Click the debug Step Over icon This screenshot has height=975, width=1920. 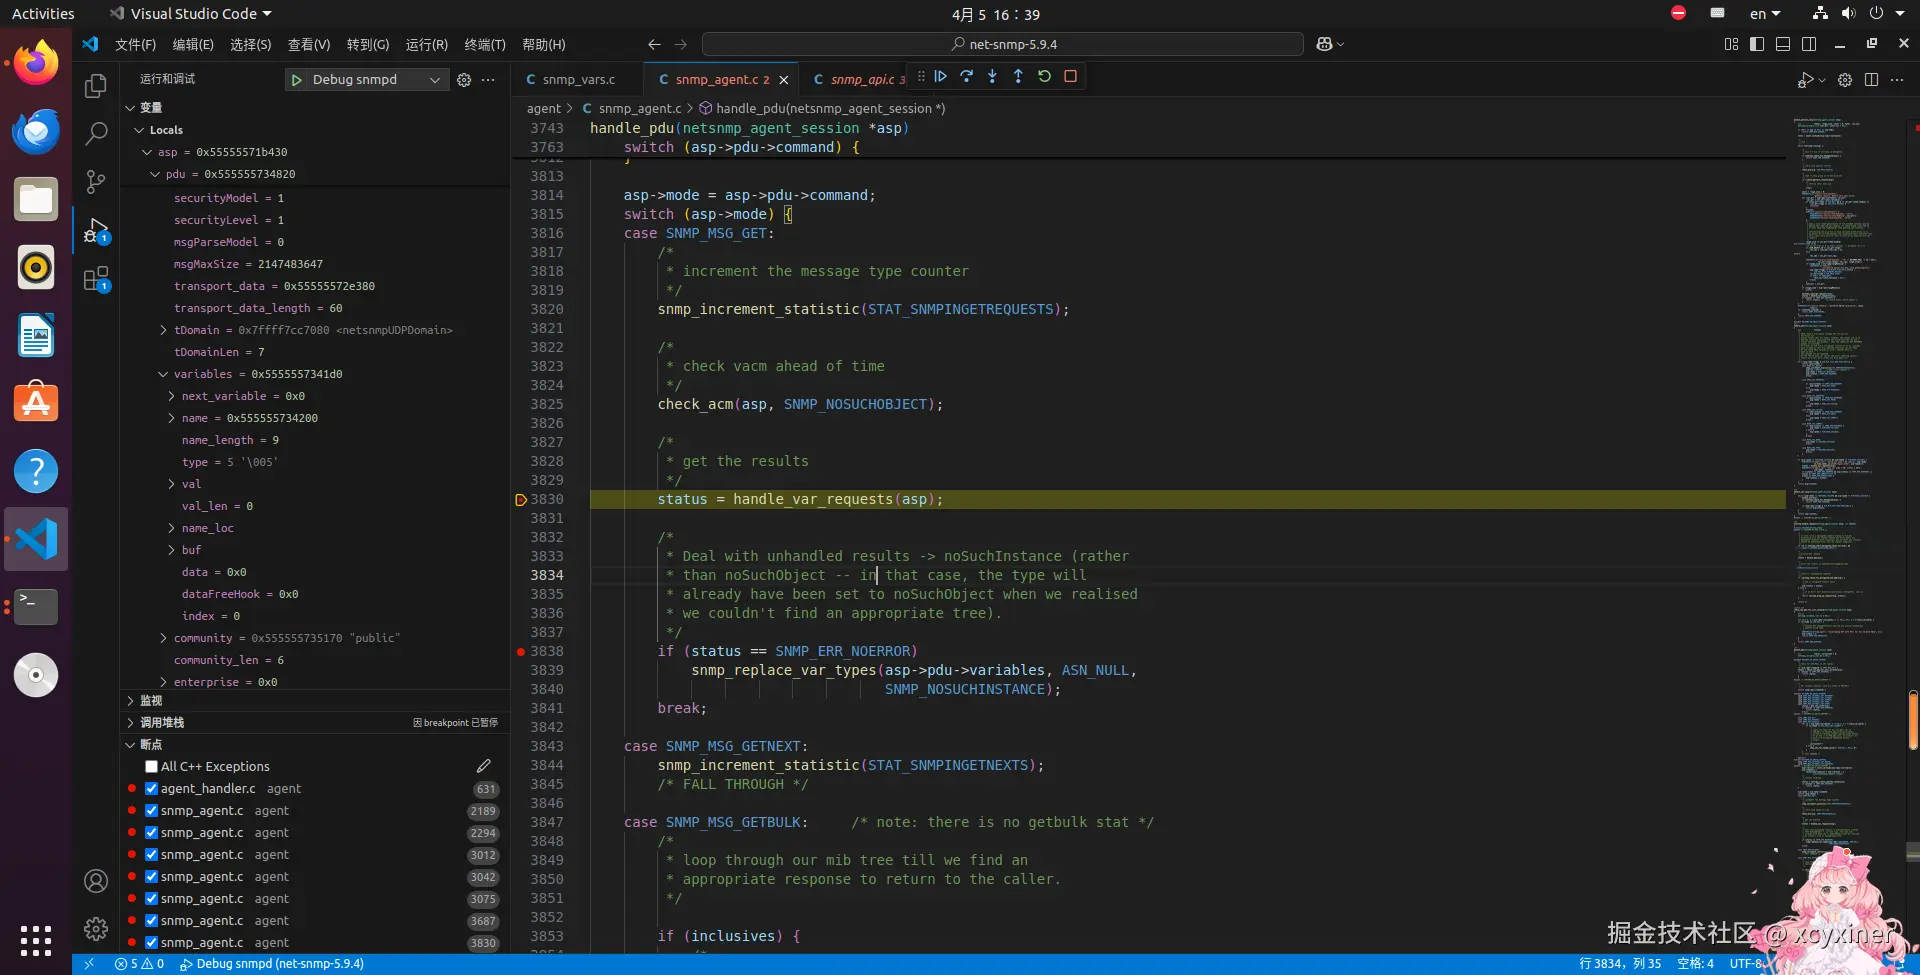[966, 76]
